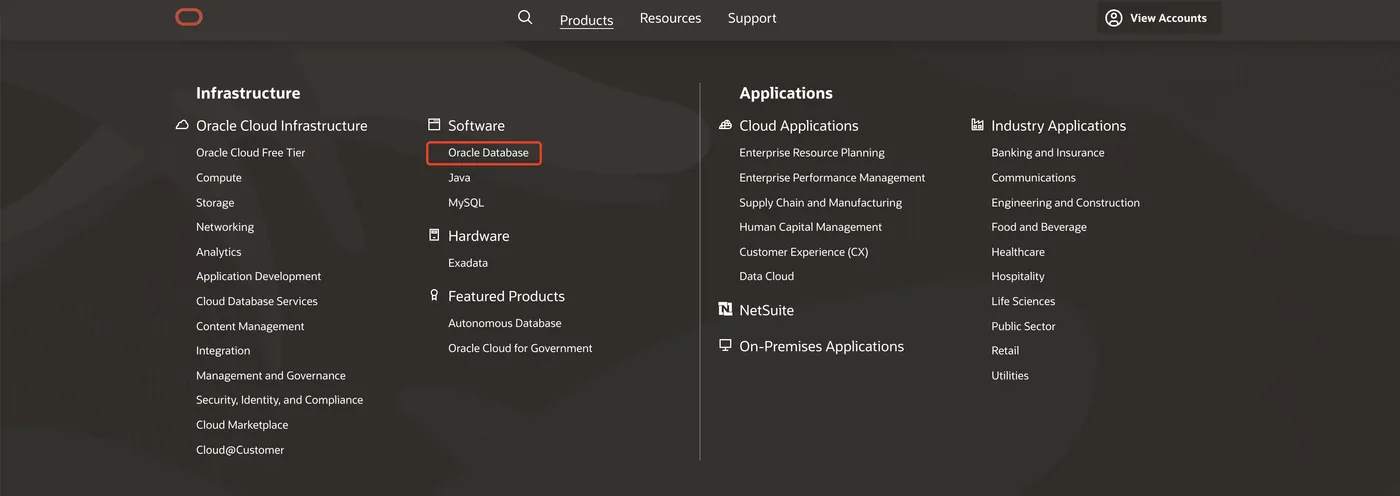
Task: Select Hospitality
Action: [1018, 276]
